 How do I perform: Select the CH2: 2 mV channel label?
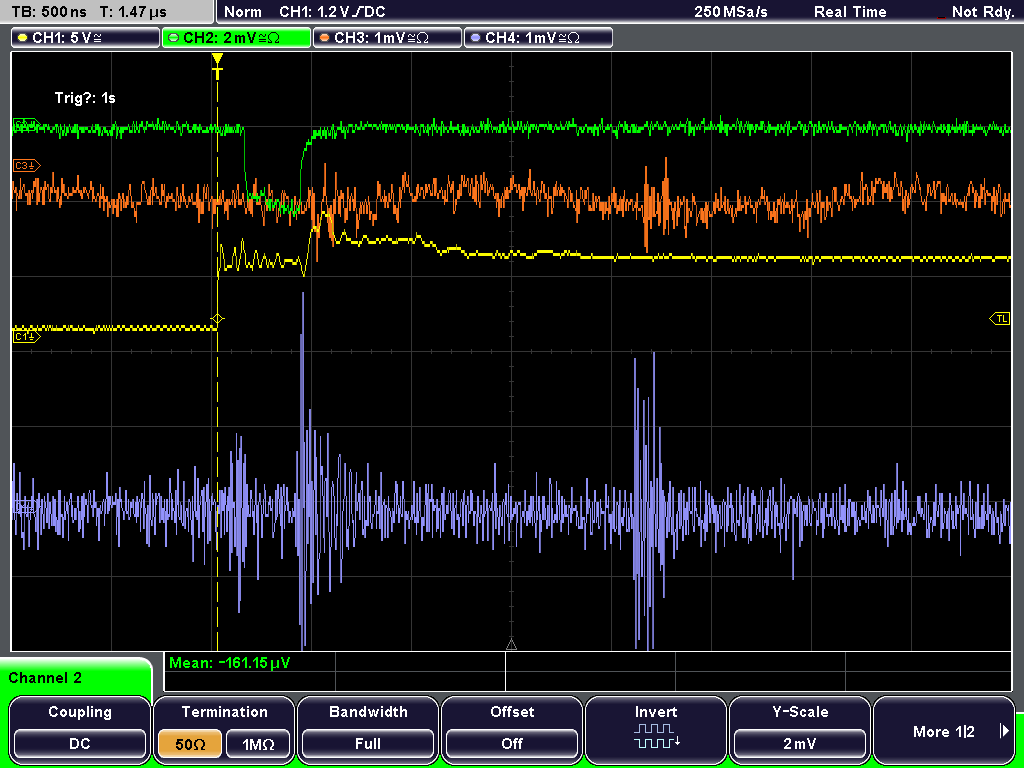236,37
